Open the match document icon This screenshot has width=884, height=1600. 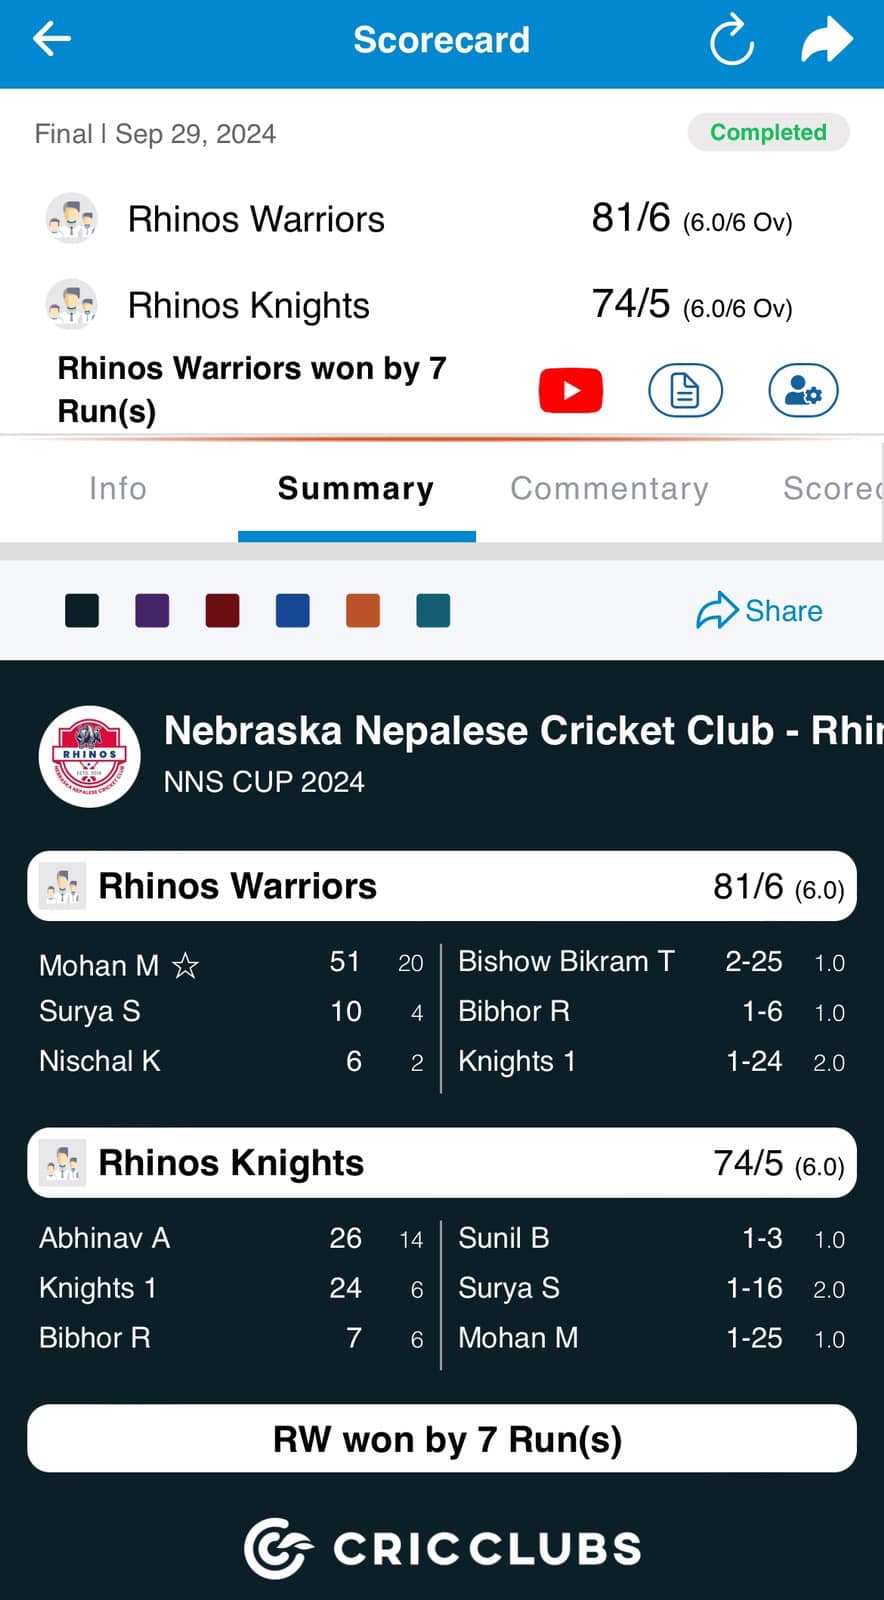pyautogui.click(x=685, y=390)
